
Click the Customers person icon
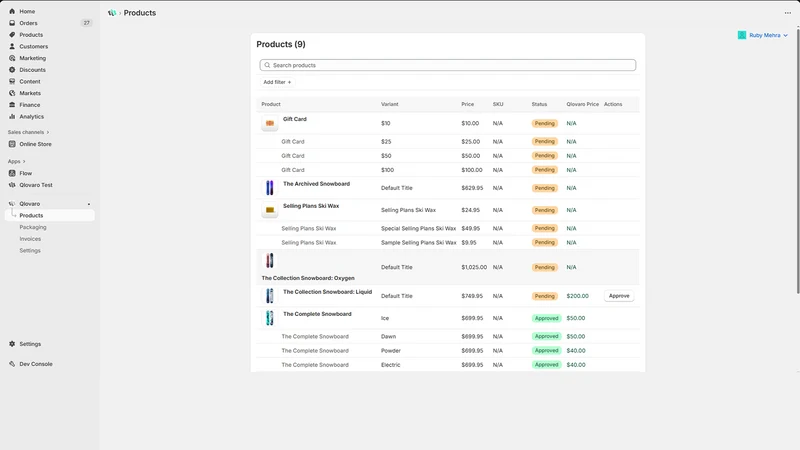(x=12, y=46)
